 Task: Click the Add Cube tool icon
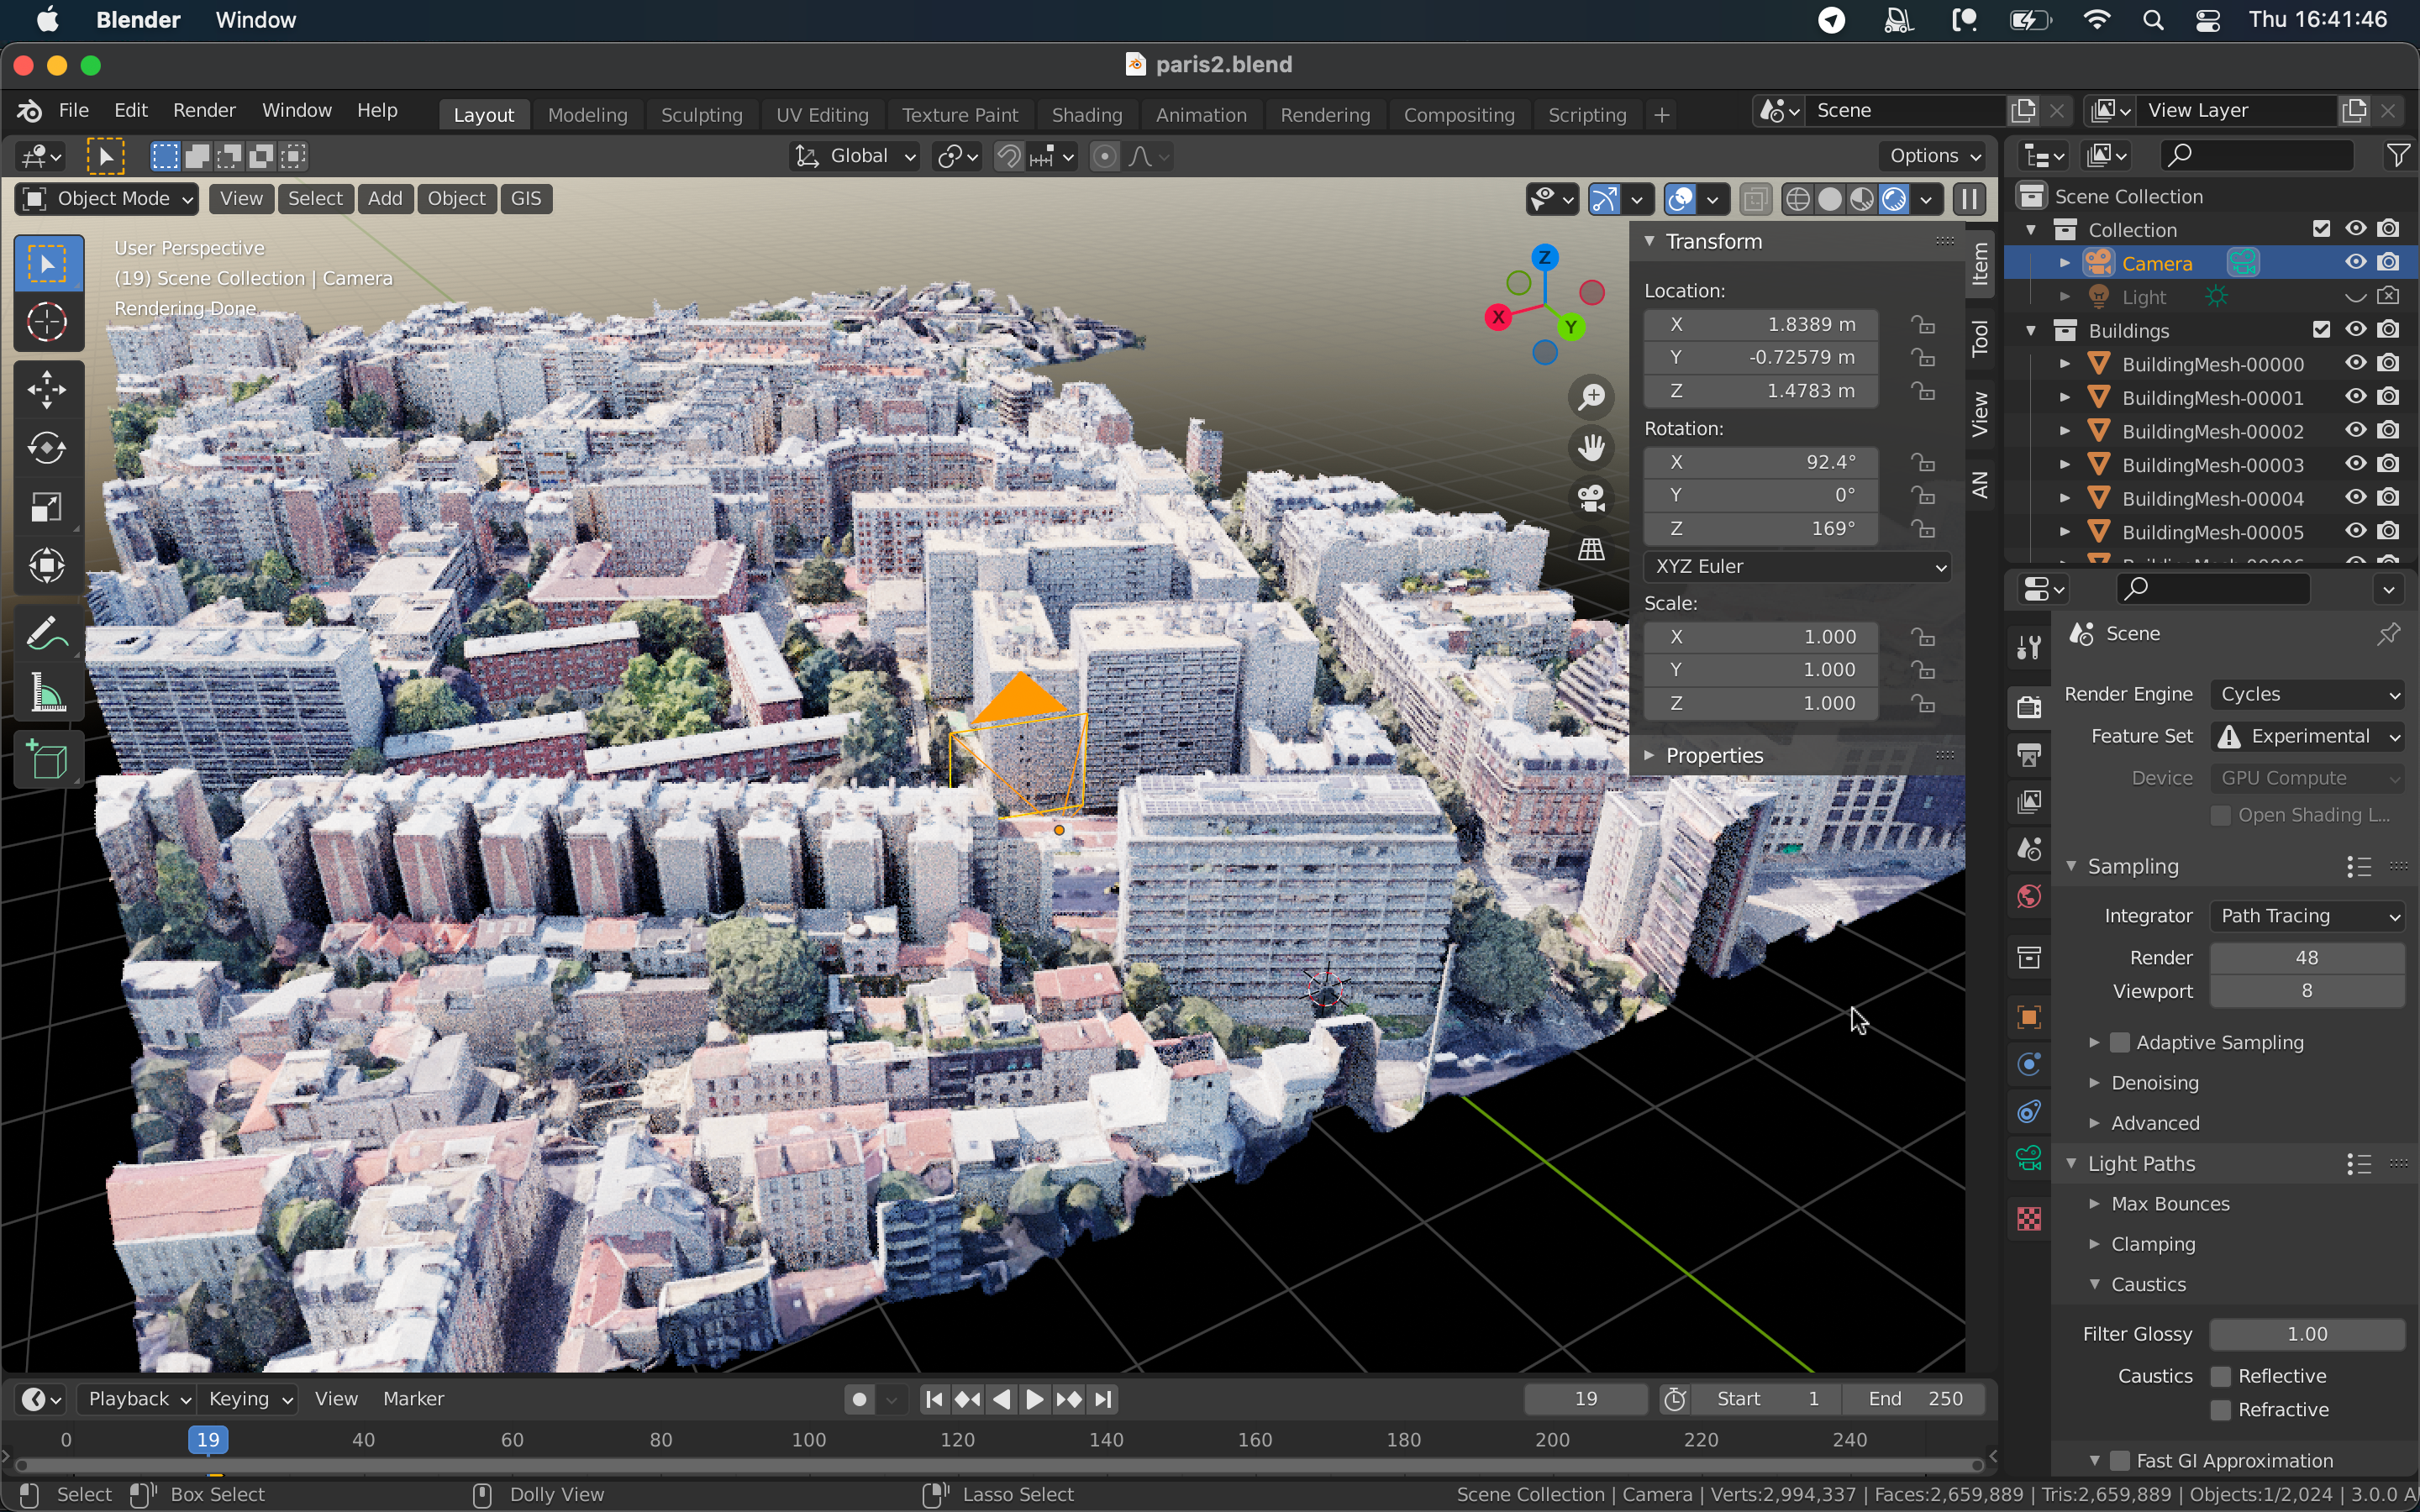pyautogui.click(x=46, y=761)
